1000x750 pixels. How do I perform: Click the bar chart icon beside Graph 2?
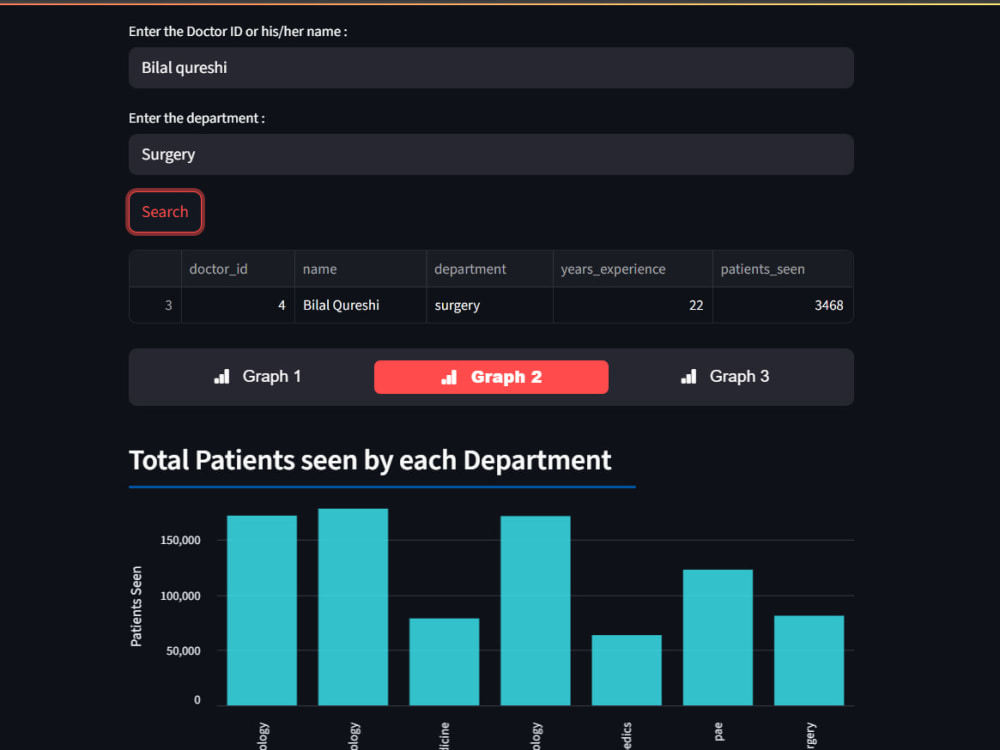point(449,377)
